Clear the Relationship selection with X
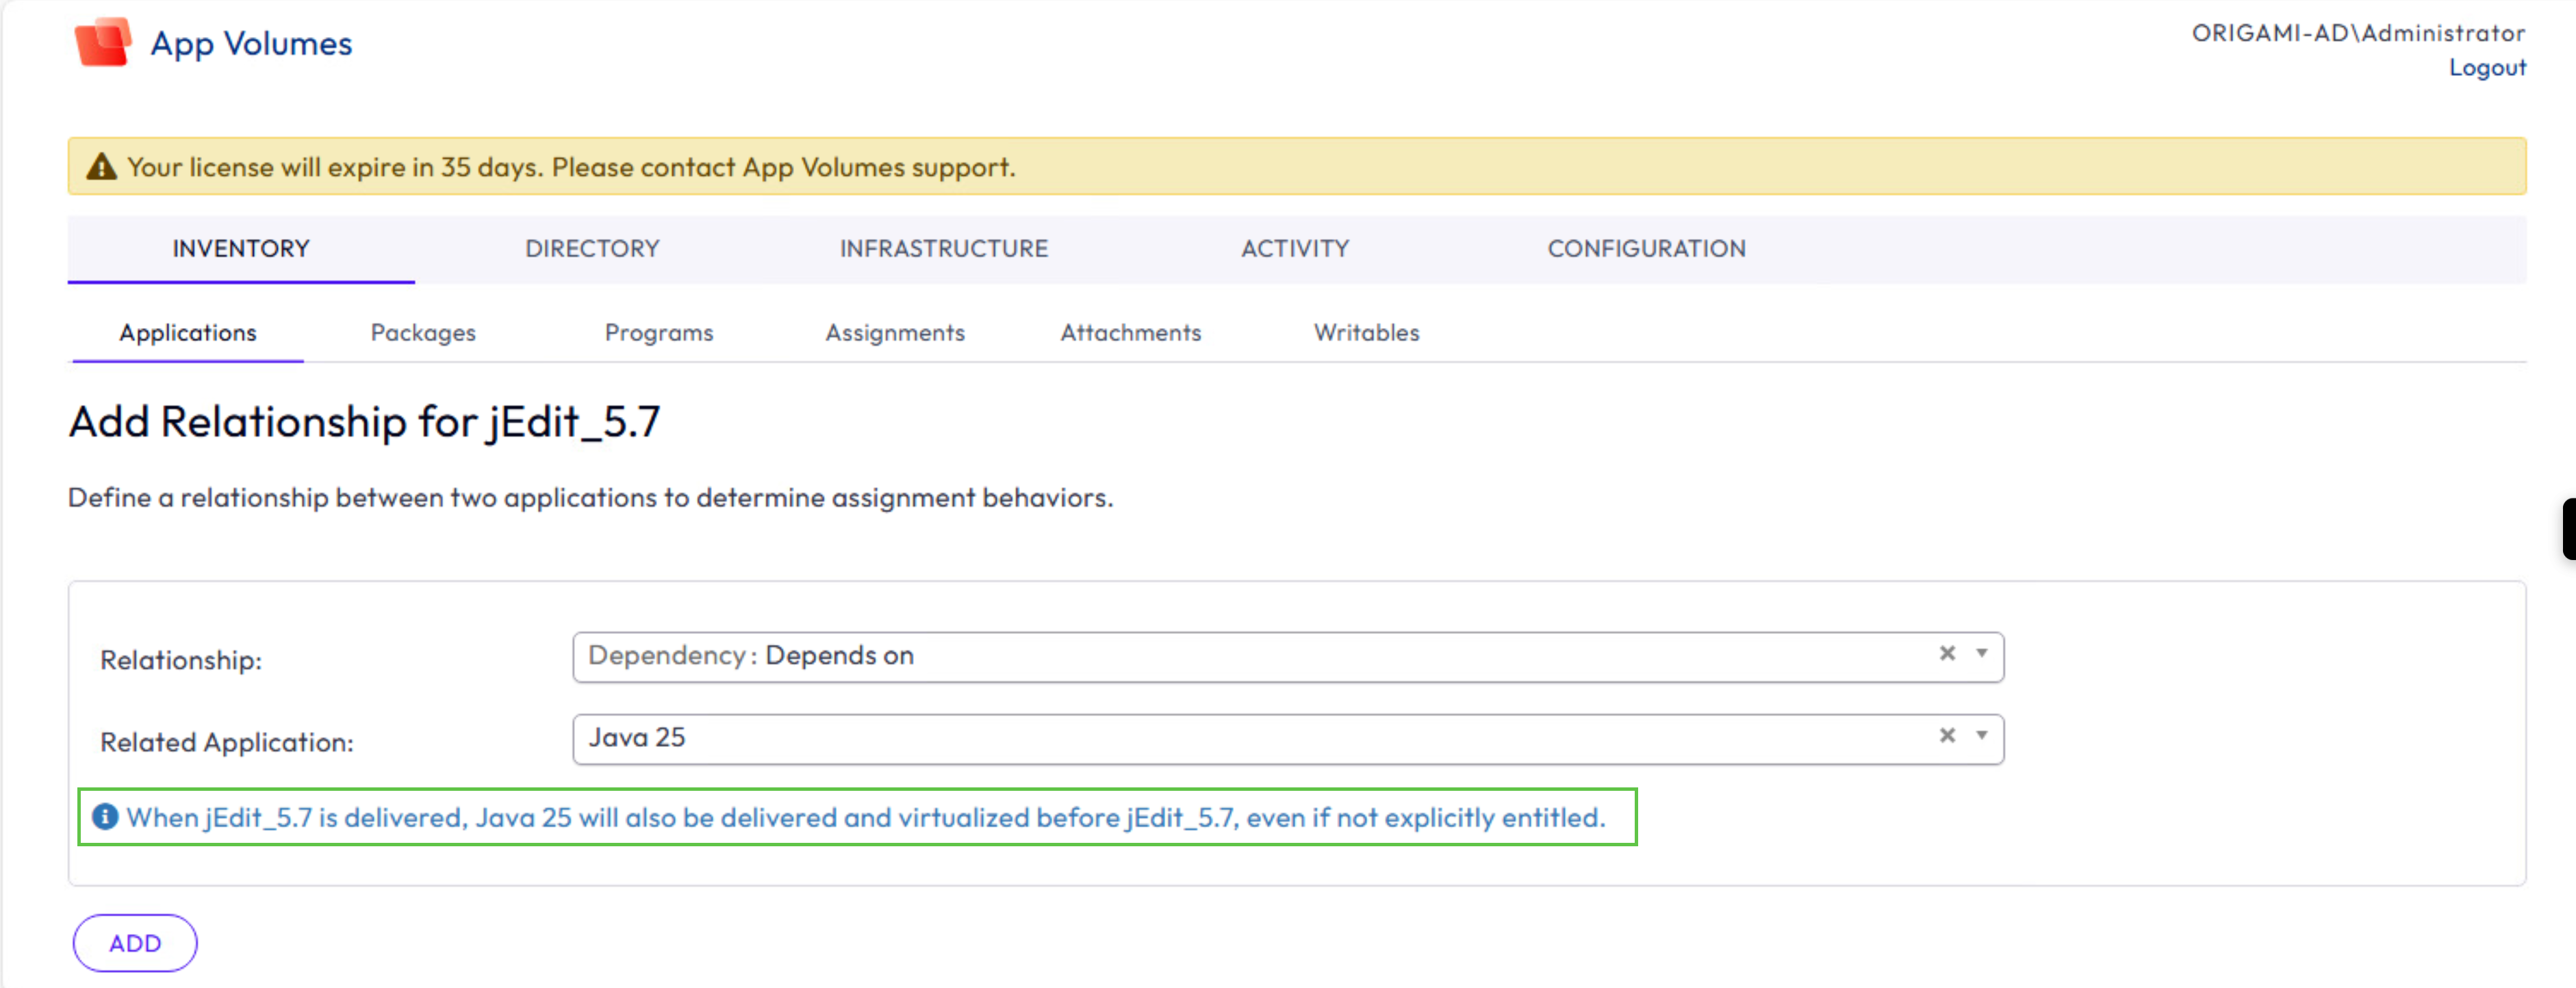Screen dimensions: 2576x988 click(x=1947, y=654)
